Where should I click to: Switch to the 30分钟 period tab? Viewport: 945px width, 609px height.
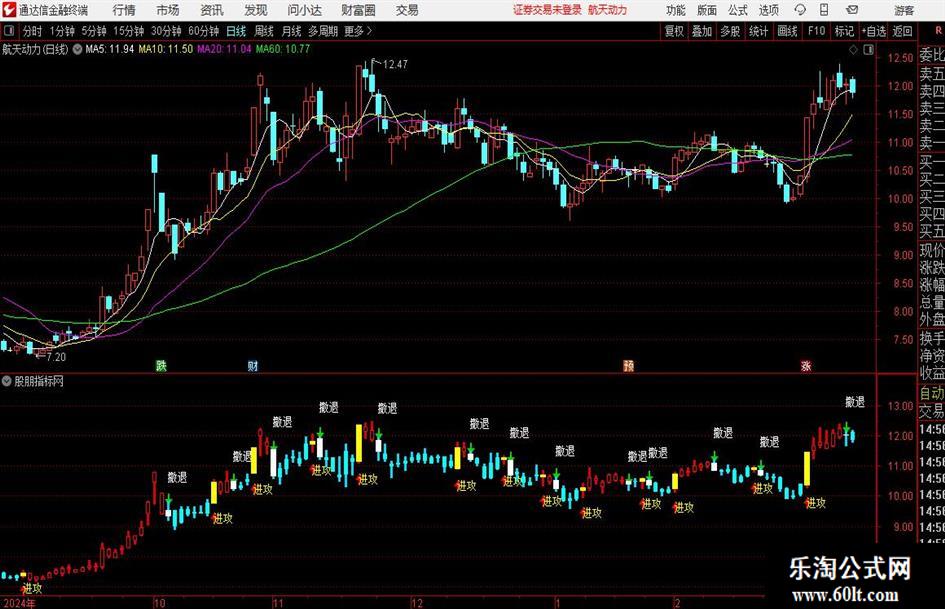click(166, 31)
